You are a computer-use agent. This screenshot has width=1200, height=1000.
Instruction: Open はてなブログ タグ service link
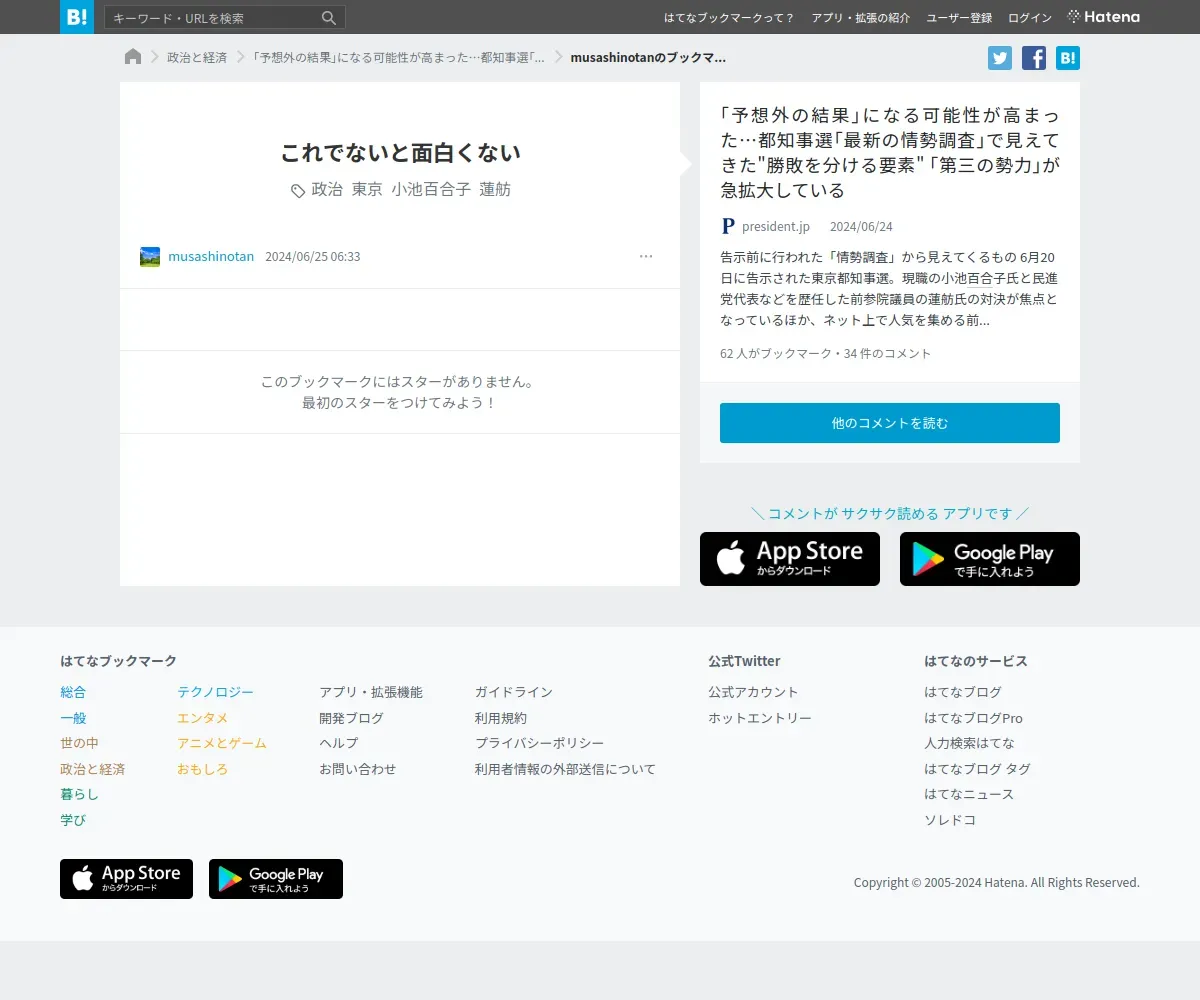point(977,769)
